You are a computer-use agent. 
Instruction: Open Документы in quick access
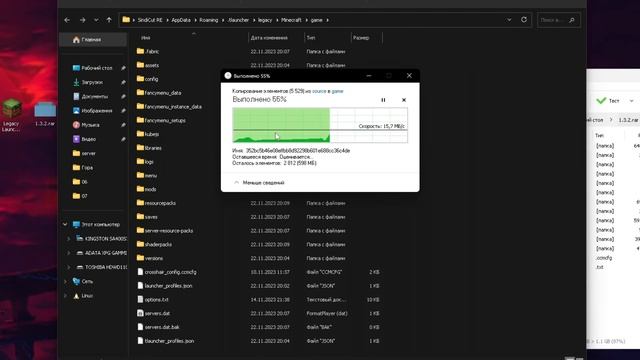(x=95, y=96)
